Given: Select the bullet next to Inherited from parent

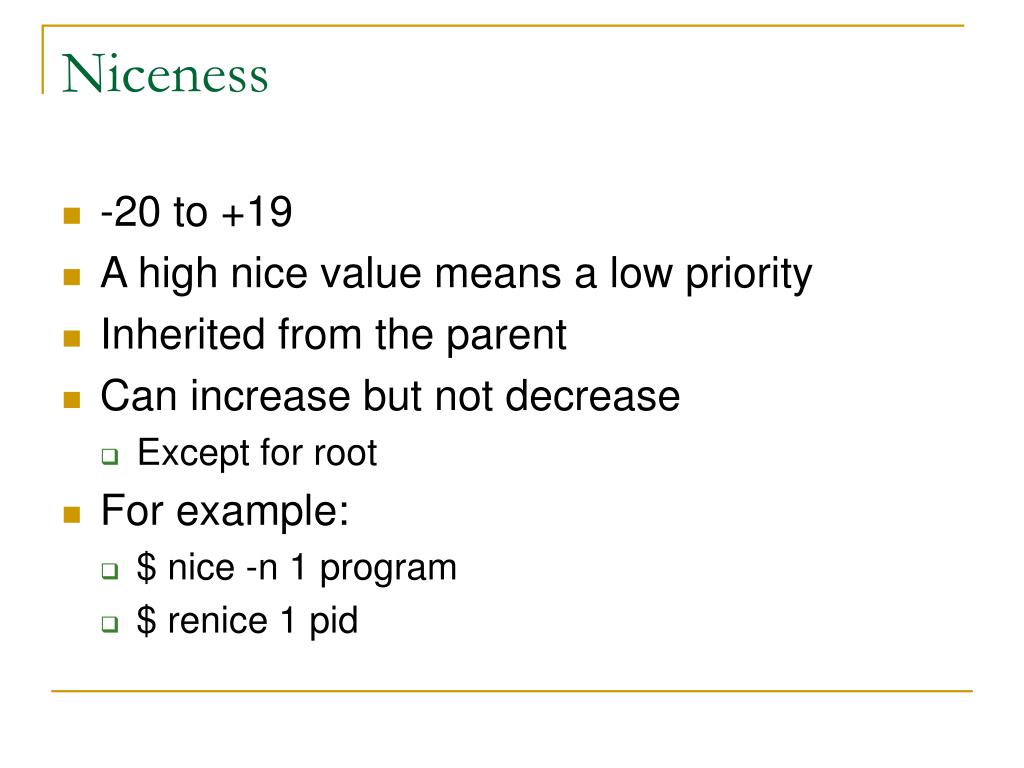Looking at the screenshot, I should pos(72,338).
